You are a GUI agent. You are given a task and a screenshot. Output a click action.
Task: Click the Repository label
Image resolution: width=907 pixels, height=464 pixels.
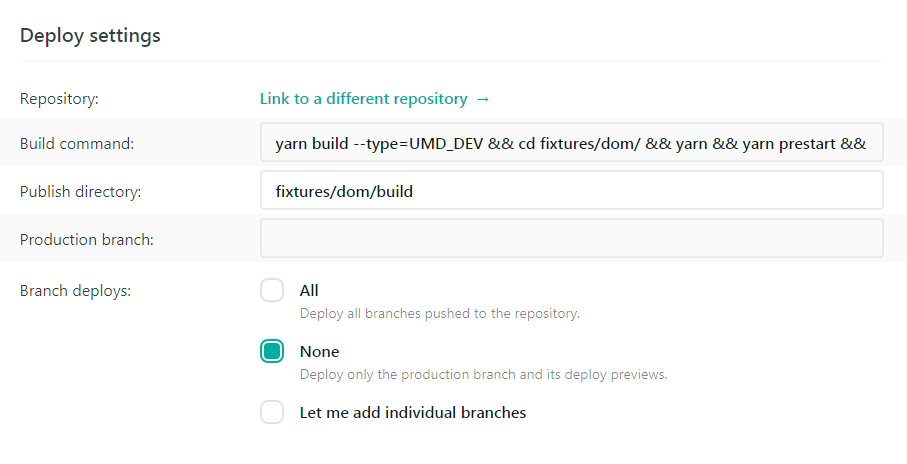[x=59, y=99]
